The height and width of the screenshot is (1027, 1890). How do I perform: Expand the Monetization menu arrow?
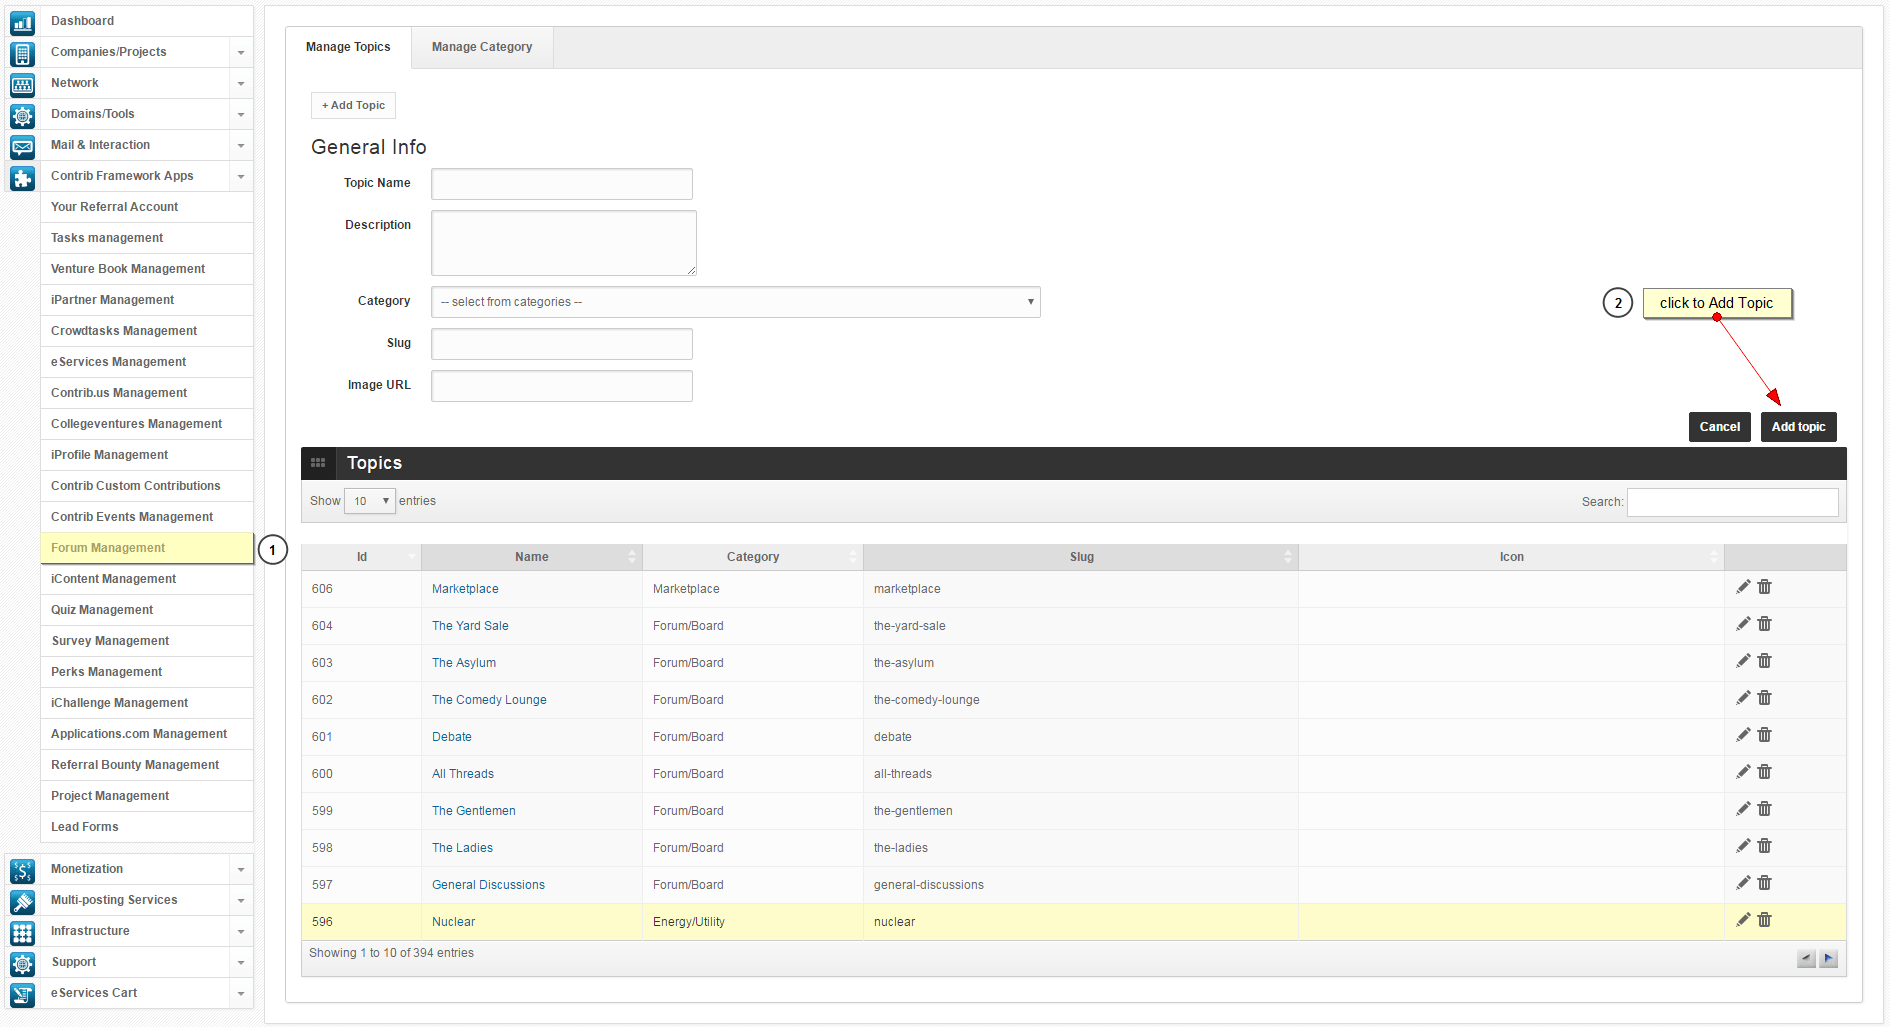tap(241, 870)
